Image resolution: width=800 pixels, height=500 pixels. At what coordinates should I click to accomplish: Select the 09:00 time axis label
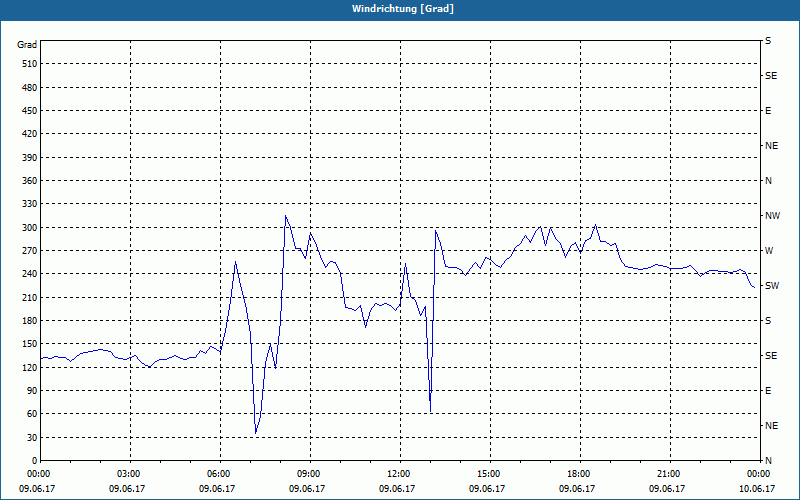tap(308, 473)
